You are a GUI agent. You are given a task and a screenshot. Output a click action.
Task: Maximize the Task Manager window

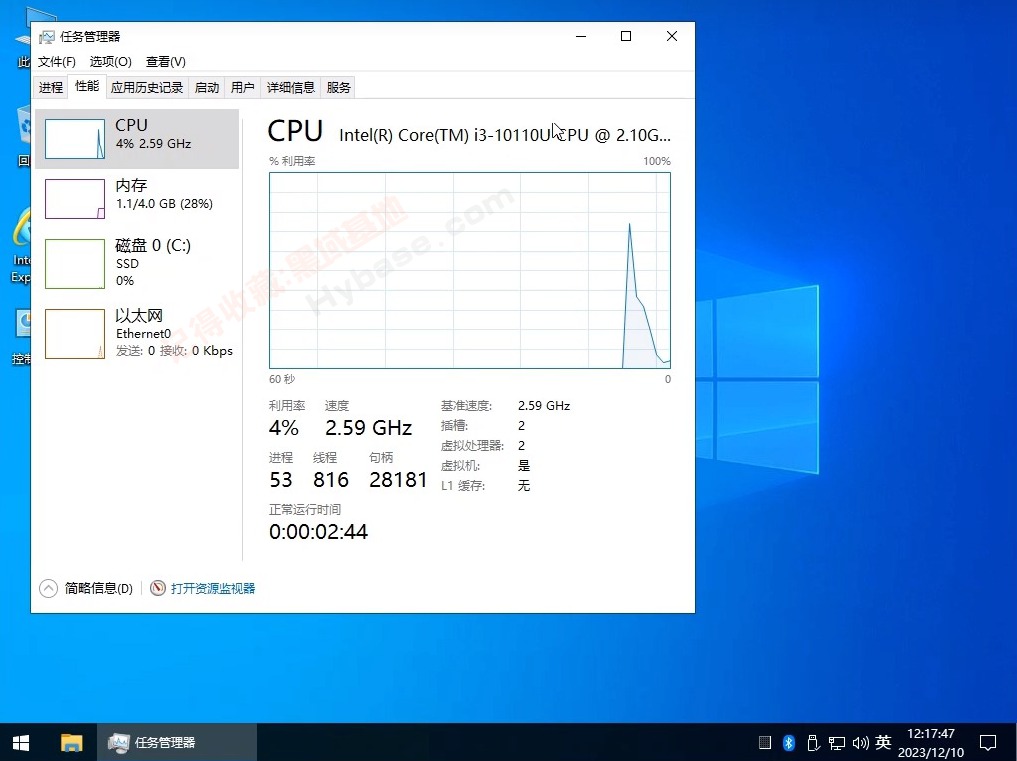click(626, 36)
